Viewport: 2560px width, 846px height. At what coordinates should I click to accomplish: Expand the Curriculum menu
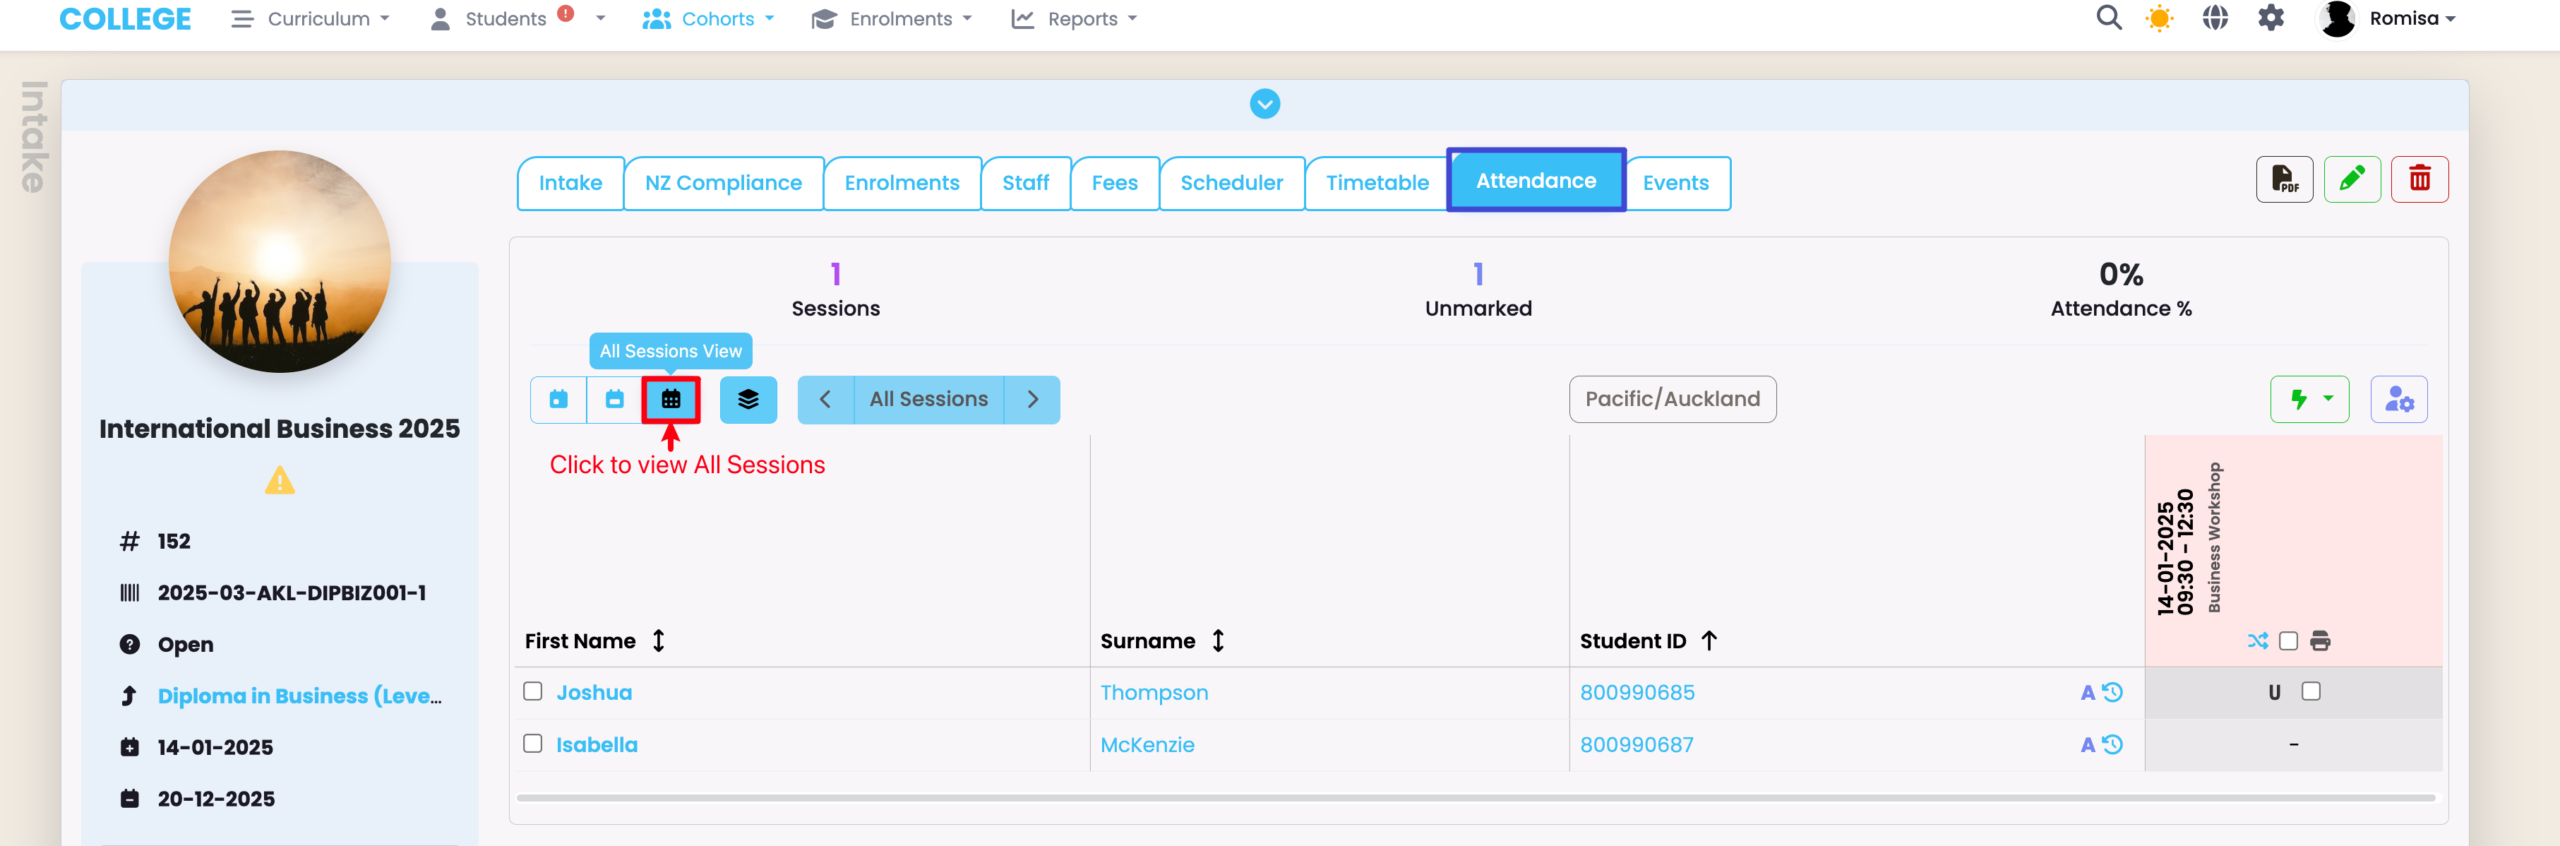310,19
